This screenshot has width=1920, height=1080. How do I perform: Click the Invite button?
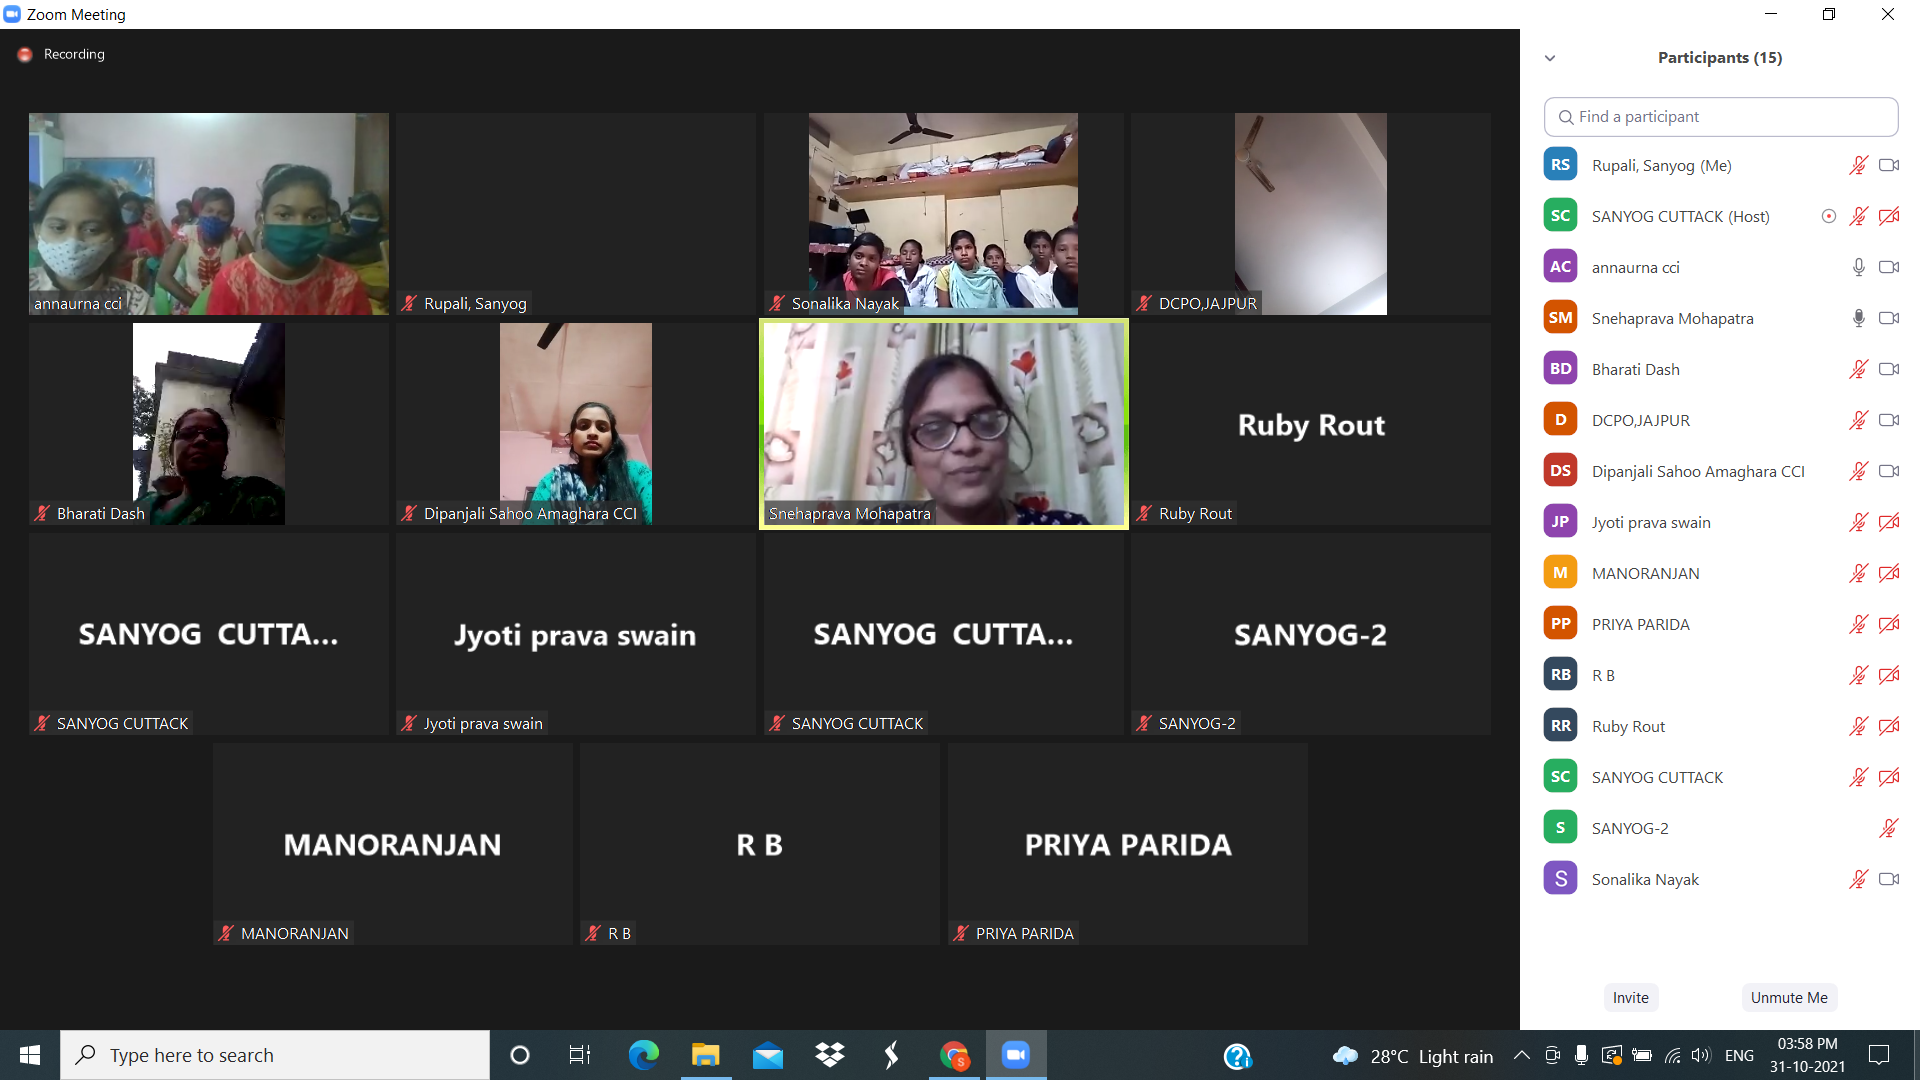(1630, 997)
